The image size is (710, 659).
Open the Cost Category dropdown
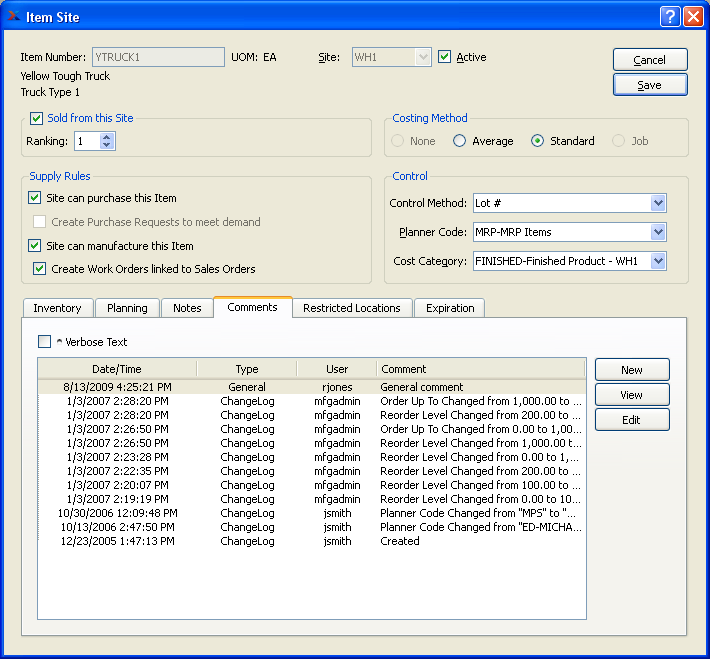coord(657,261)
